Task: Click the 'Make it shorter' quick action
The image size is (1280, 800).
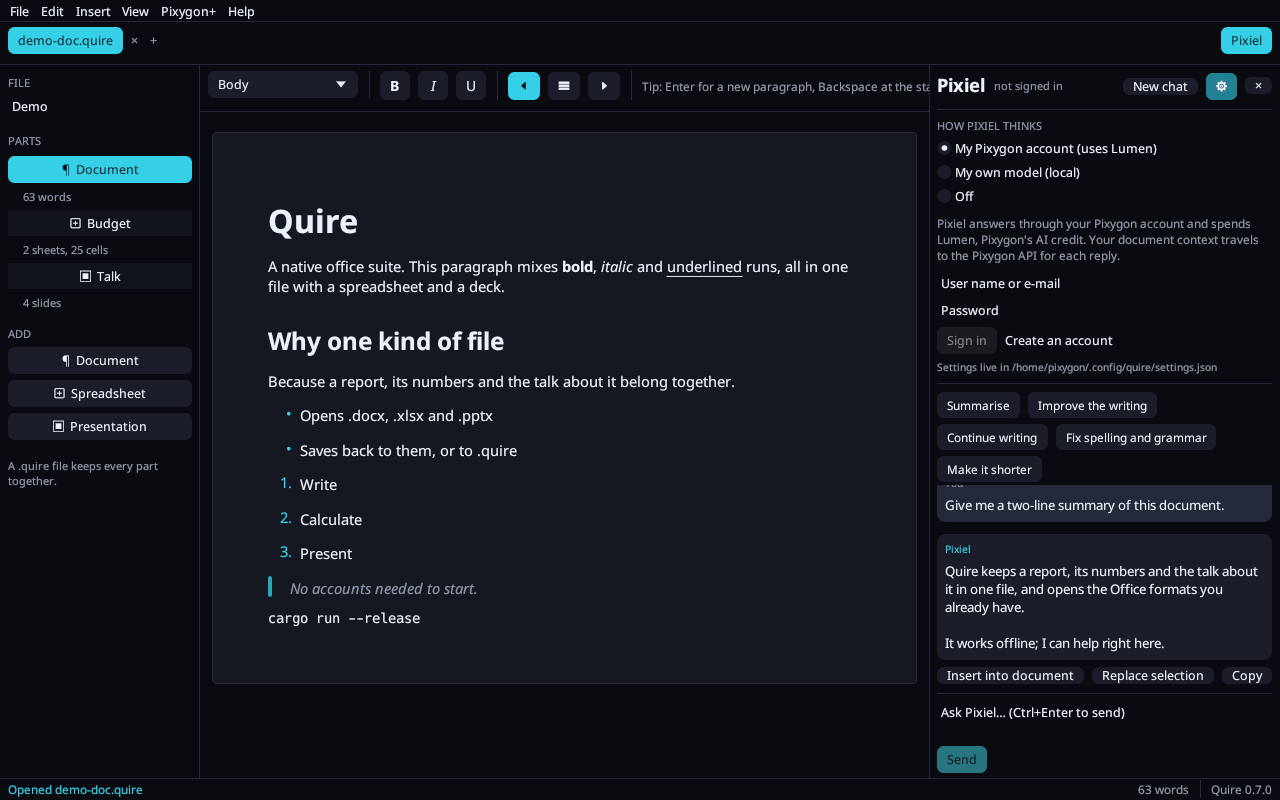Action: 989,469
